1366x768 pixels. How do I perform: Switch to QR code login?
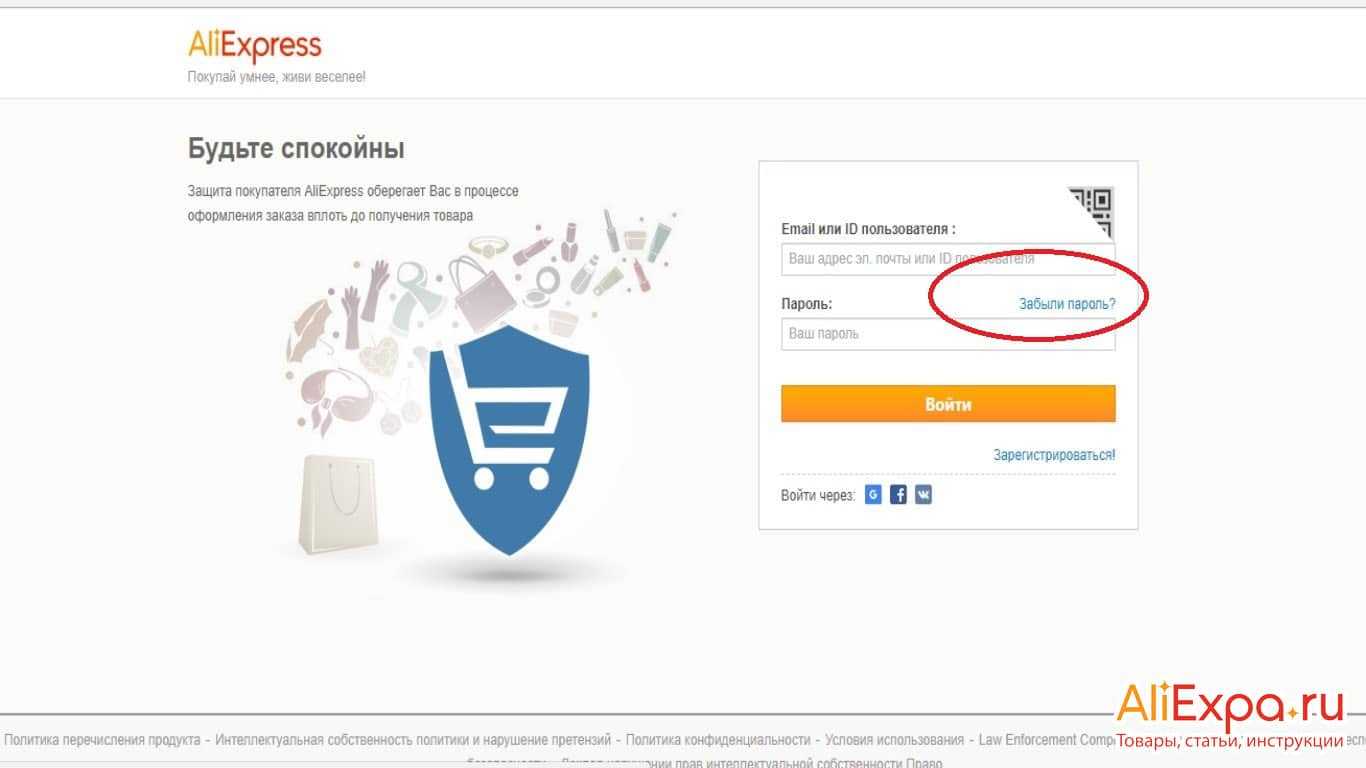point(1094,207)
